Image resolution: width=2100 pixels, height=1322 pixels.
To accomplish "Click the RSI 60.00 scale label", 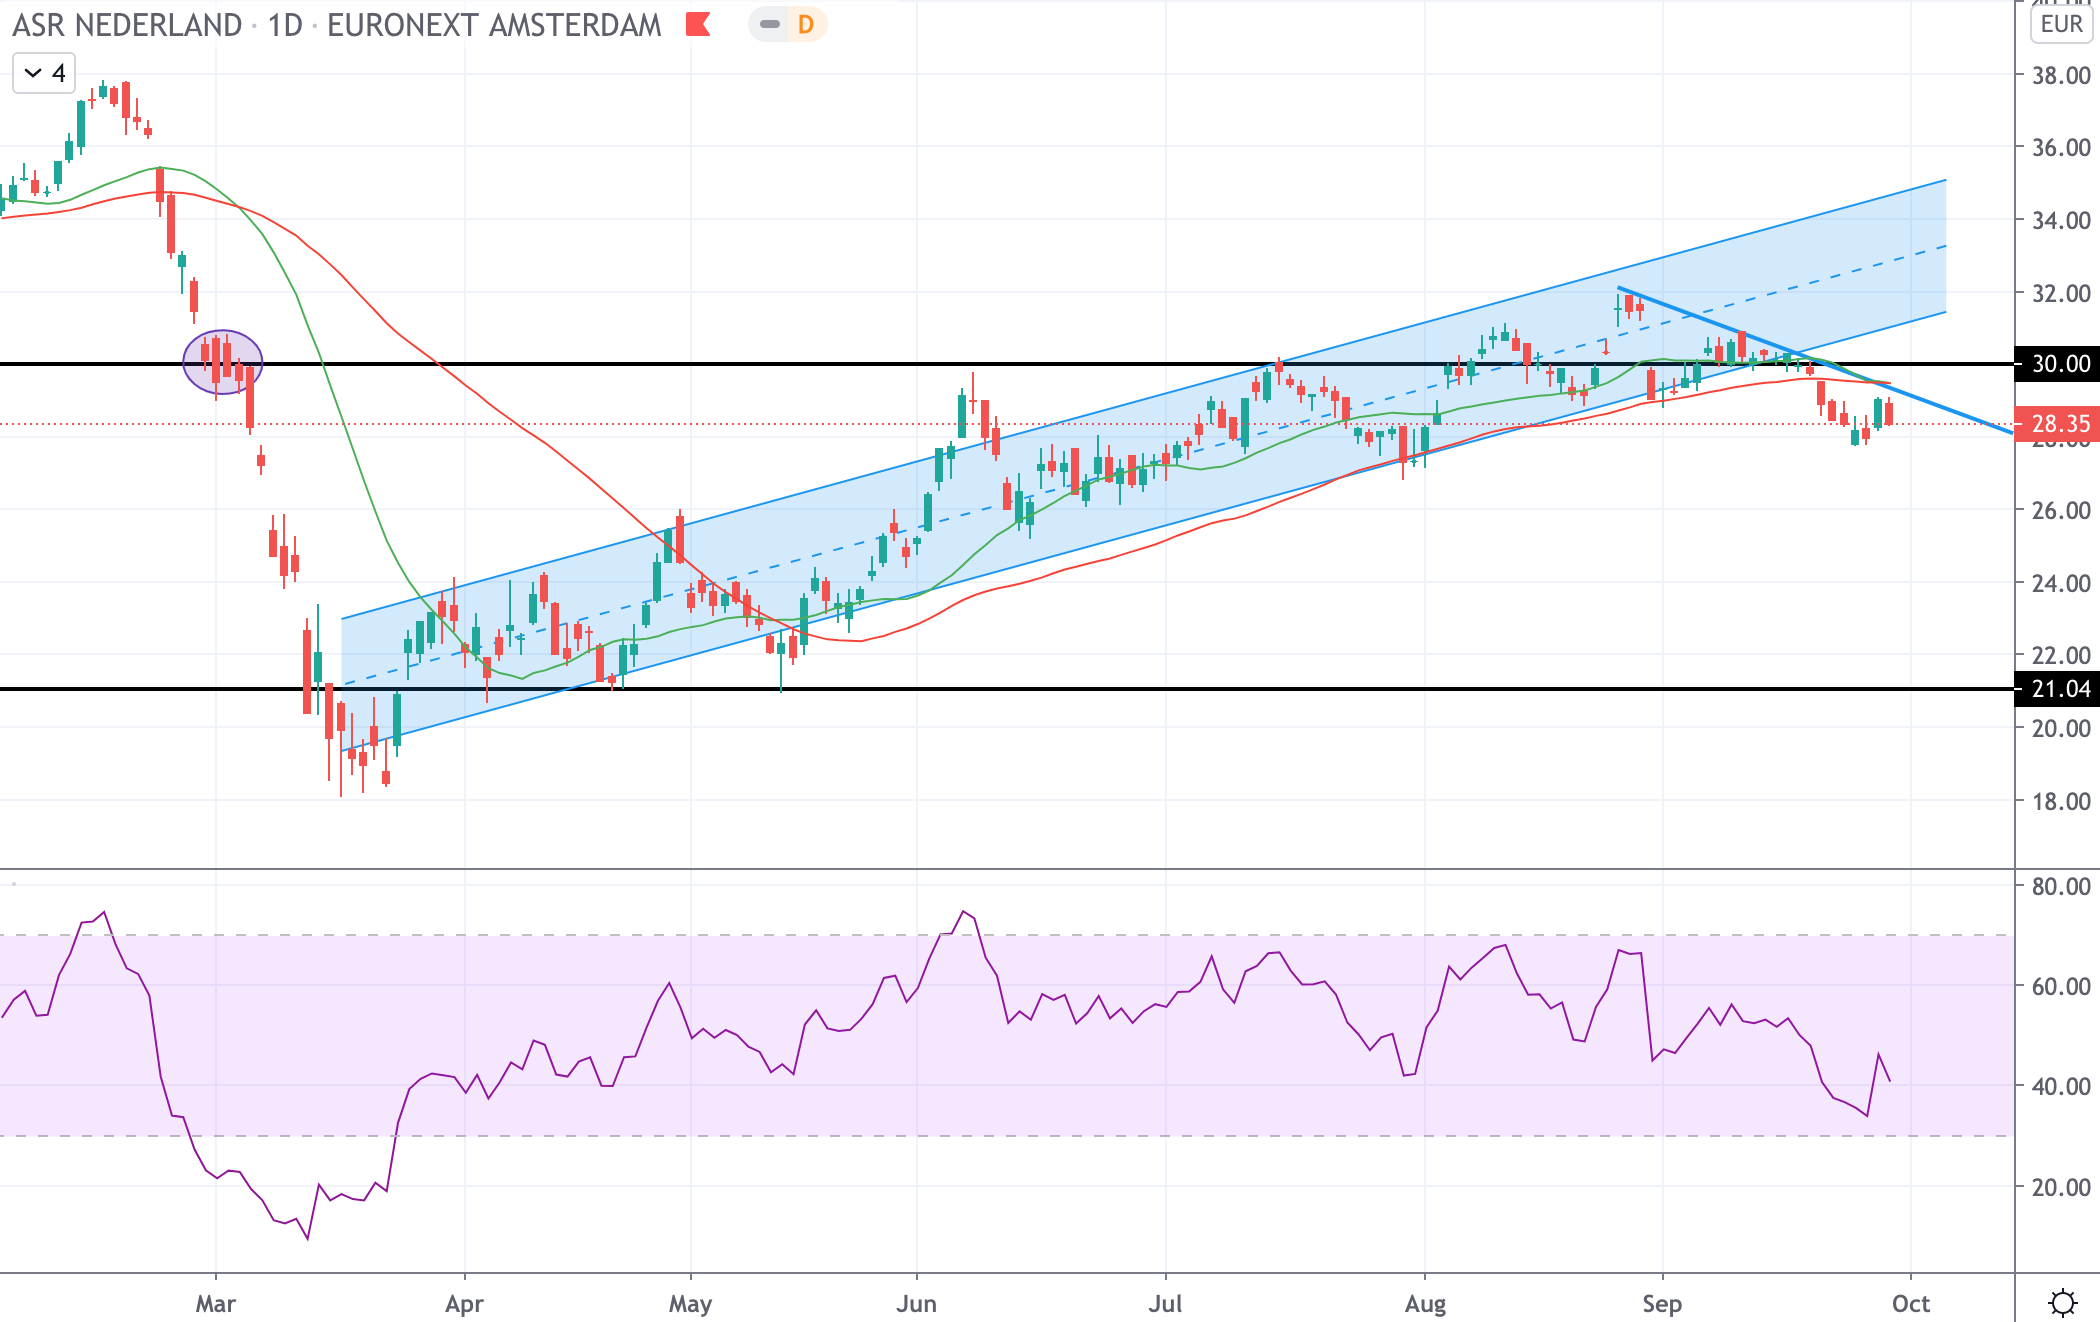I will click(x=2061, y=986).
